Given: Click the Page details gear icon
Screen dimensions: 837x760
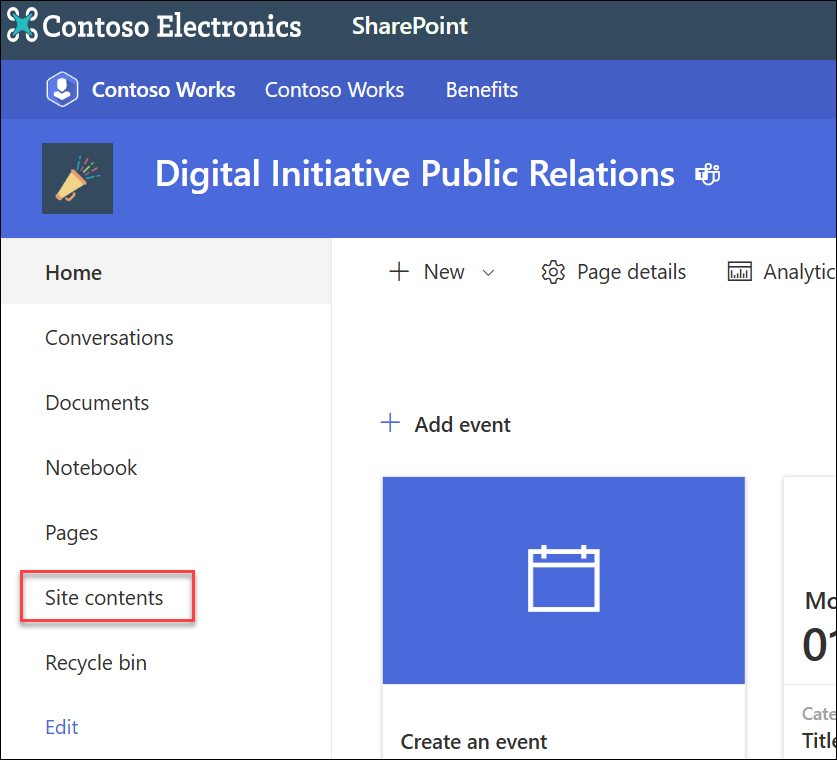Looking at the screenshot, I should pos(553,271).
